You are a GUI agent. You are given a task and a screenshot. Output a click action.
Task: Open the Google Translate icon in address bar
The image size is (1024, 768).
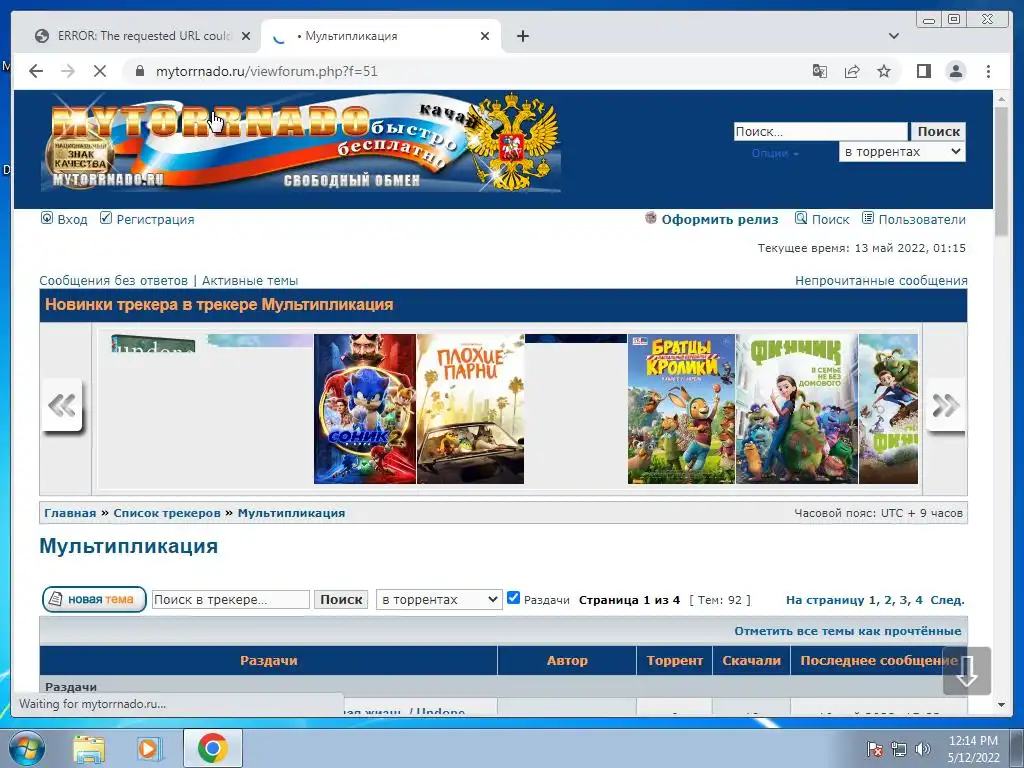(x=820, y=71)
